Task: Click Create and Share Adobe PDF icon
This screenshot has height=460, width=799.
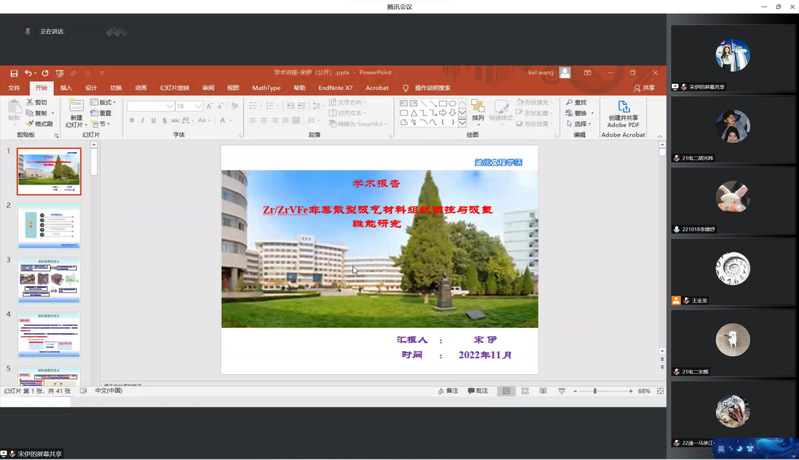Action: [x=623, y=108]
